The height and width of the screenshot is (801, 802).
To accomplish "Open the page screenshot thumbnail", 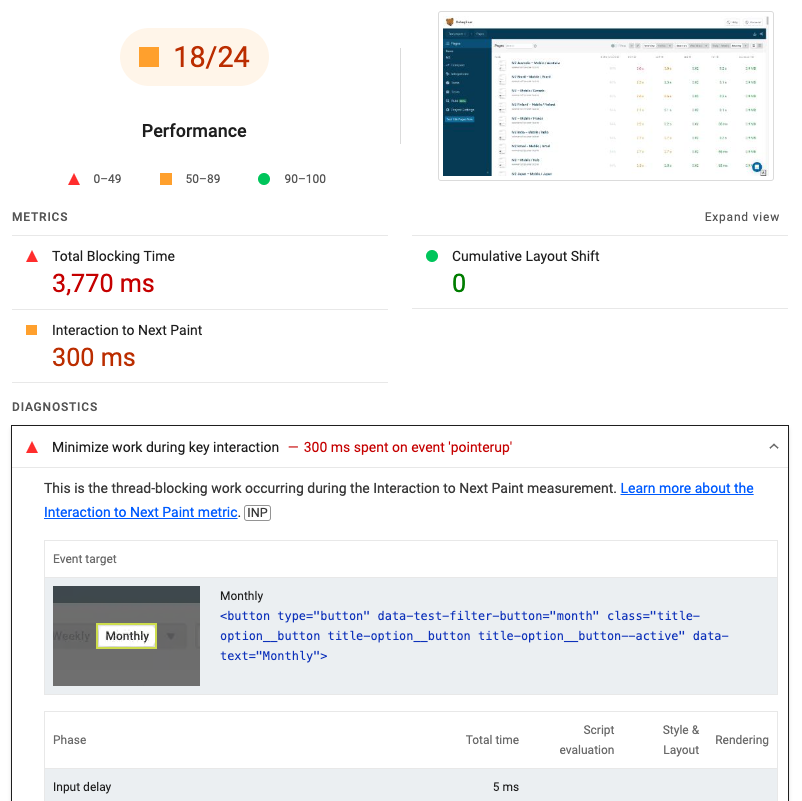I will click(x=606, y=96).
